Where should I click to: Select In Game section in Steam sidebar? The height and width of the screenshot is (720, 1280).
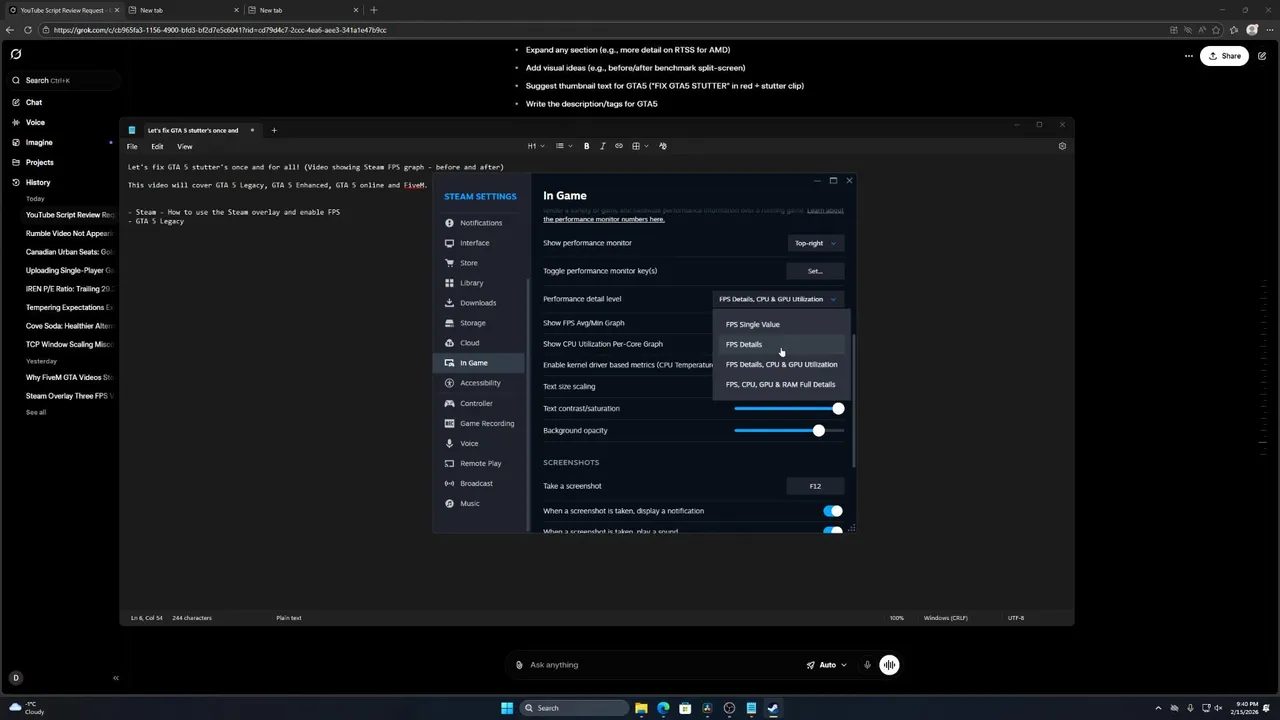click(x=480, y=363)
